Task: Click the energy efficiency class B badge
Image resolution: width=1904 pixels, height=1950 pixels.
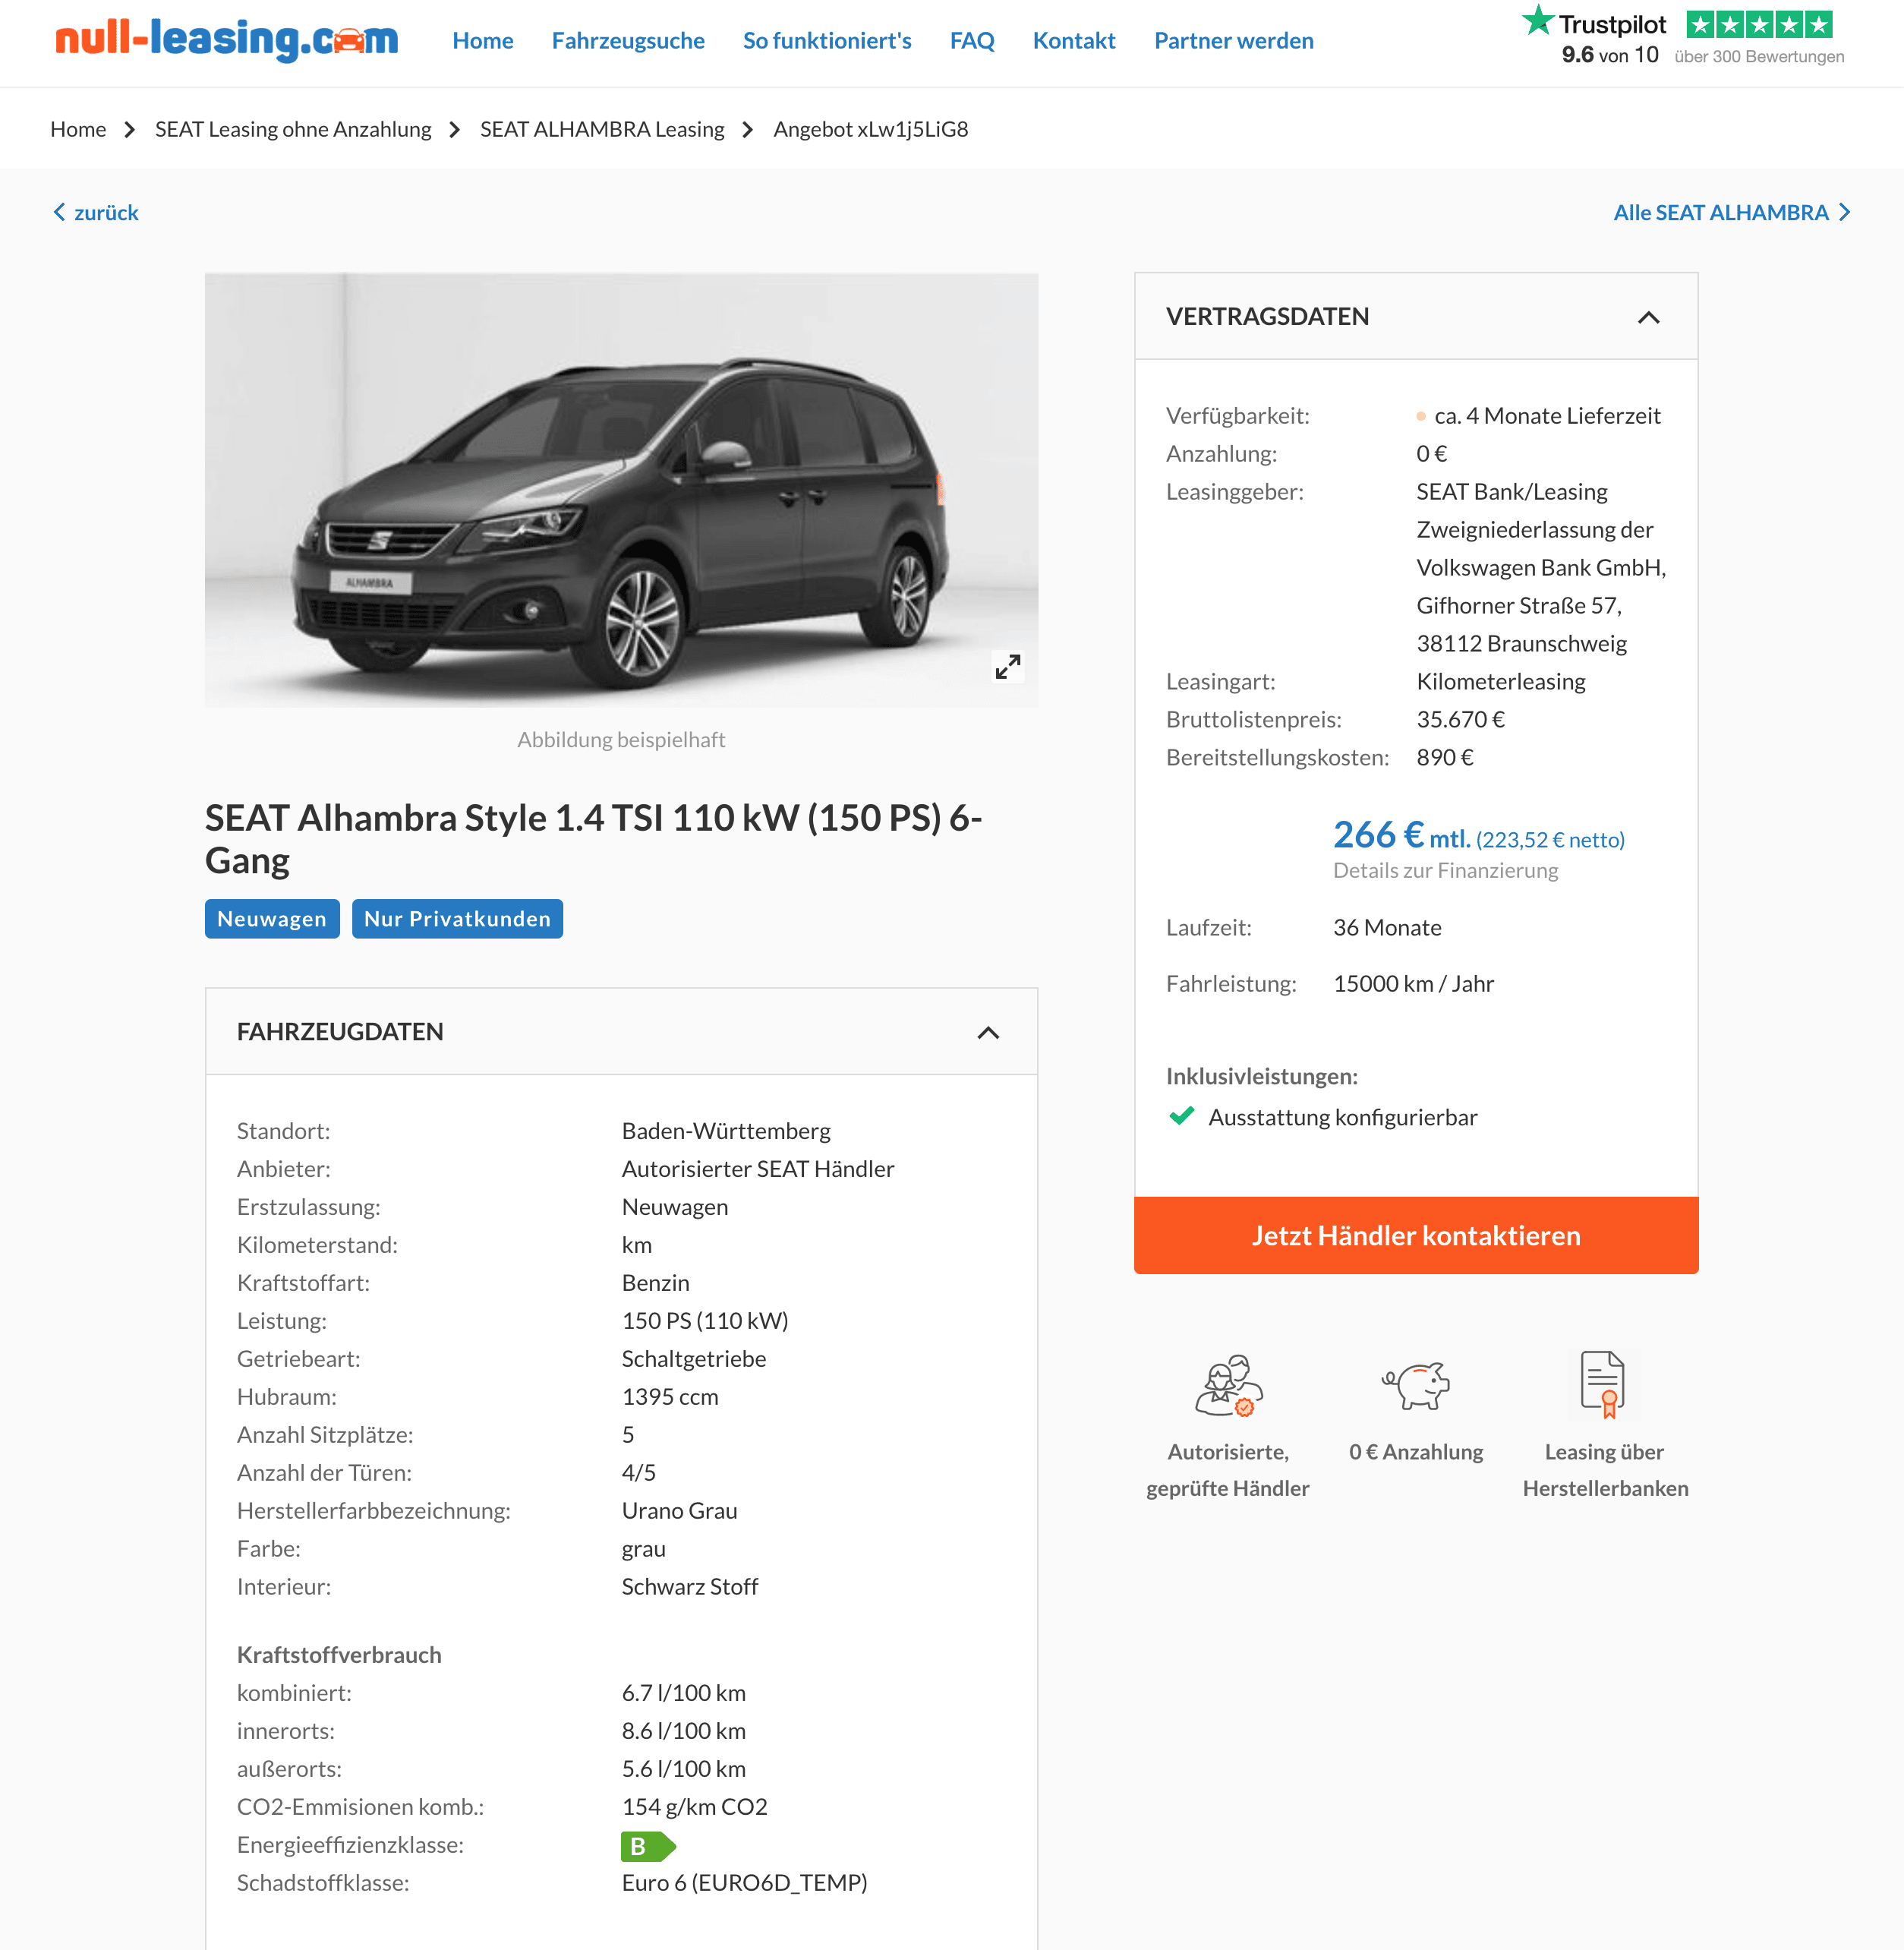Action: point(648,1846)
